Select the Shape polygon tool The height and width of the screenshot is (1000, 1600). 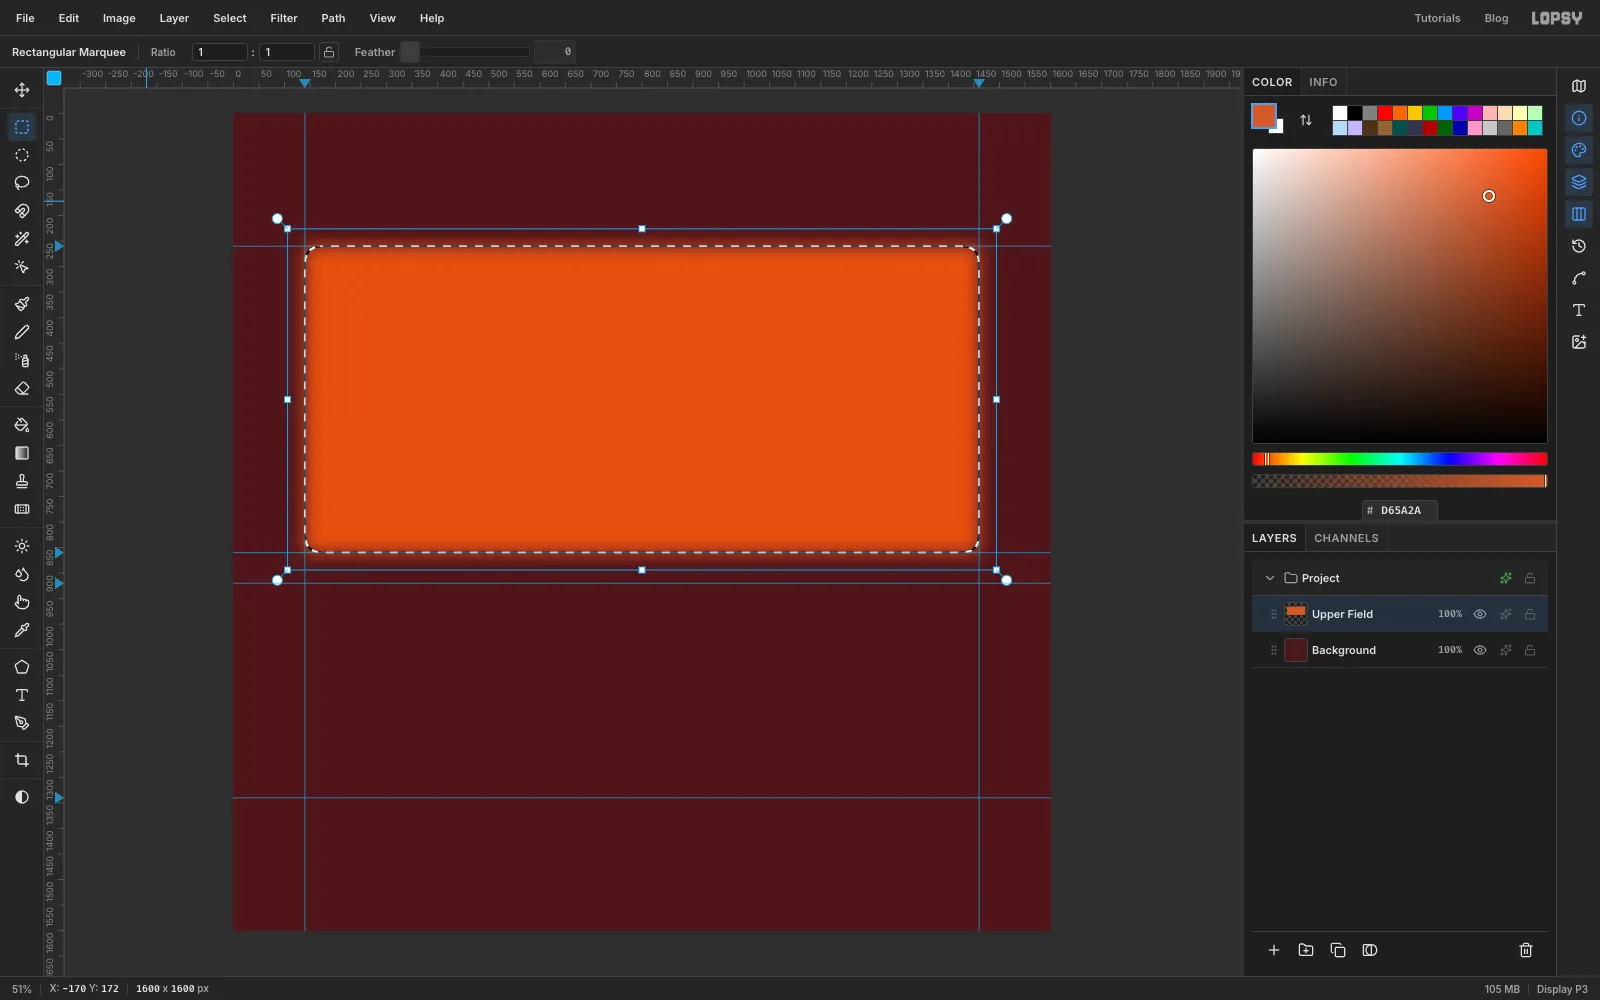point(22,667)
